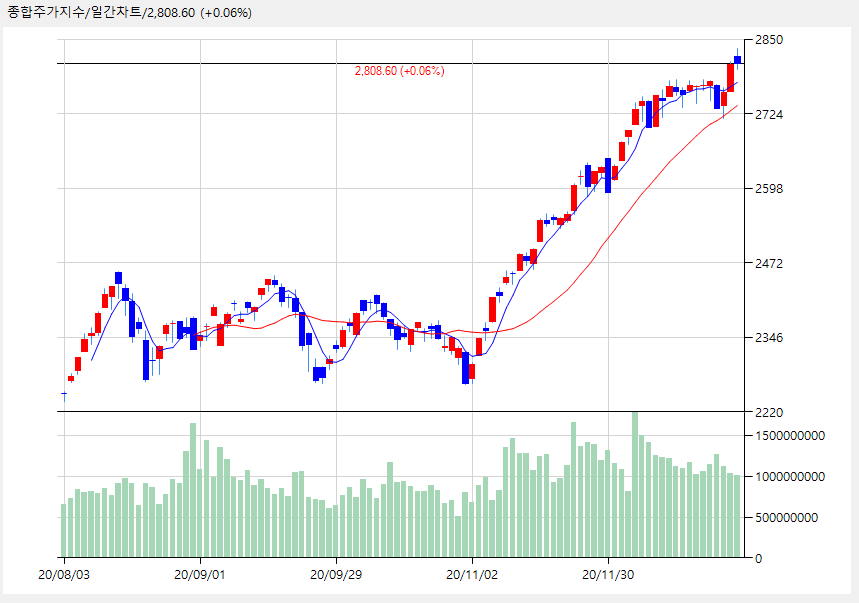
Task: Click the red 2,808.60 (+0.06%) price label
Action: tap(399, 71)
